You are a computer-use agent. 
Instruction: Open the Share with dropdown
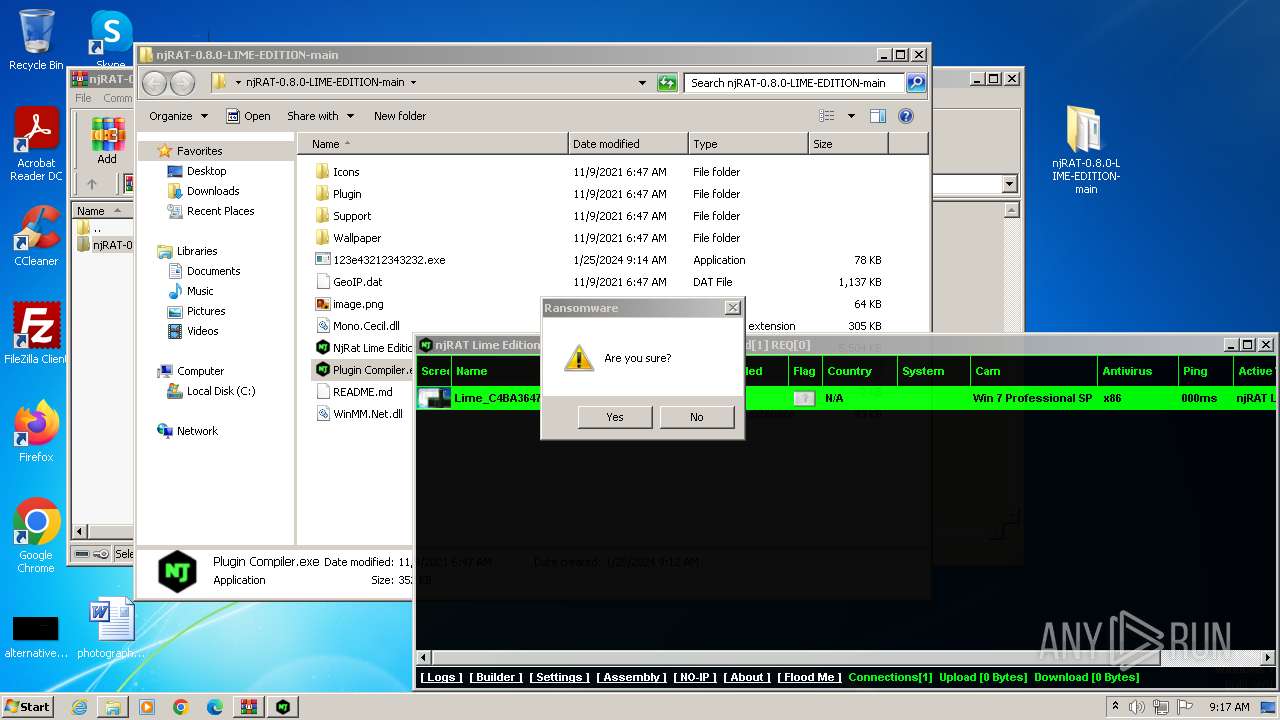(320, 116)
